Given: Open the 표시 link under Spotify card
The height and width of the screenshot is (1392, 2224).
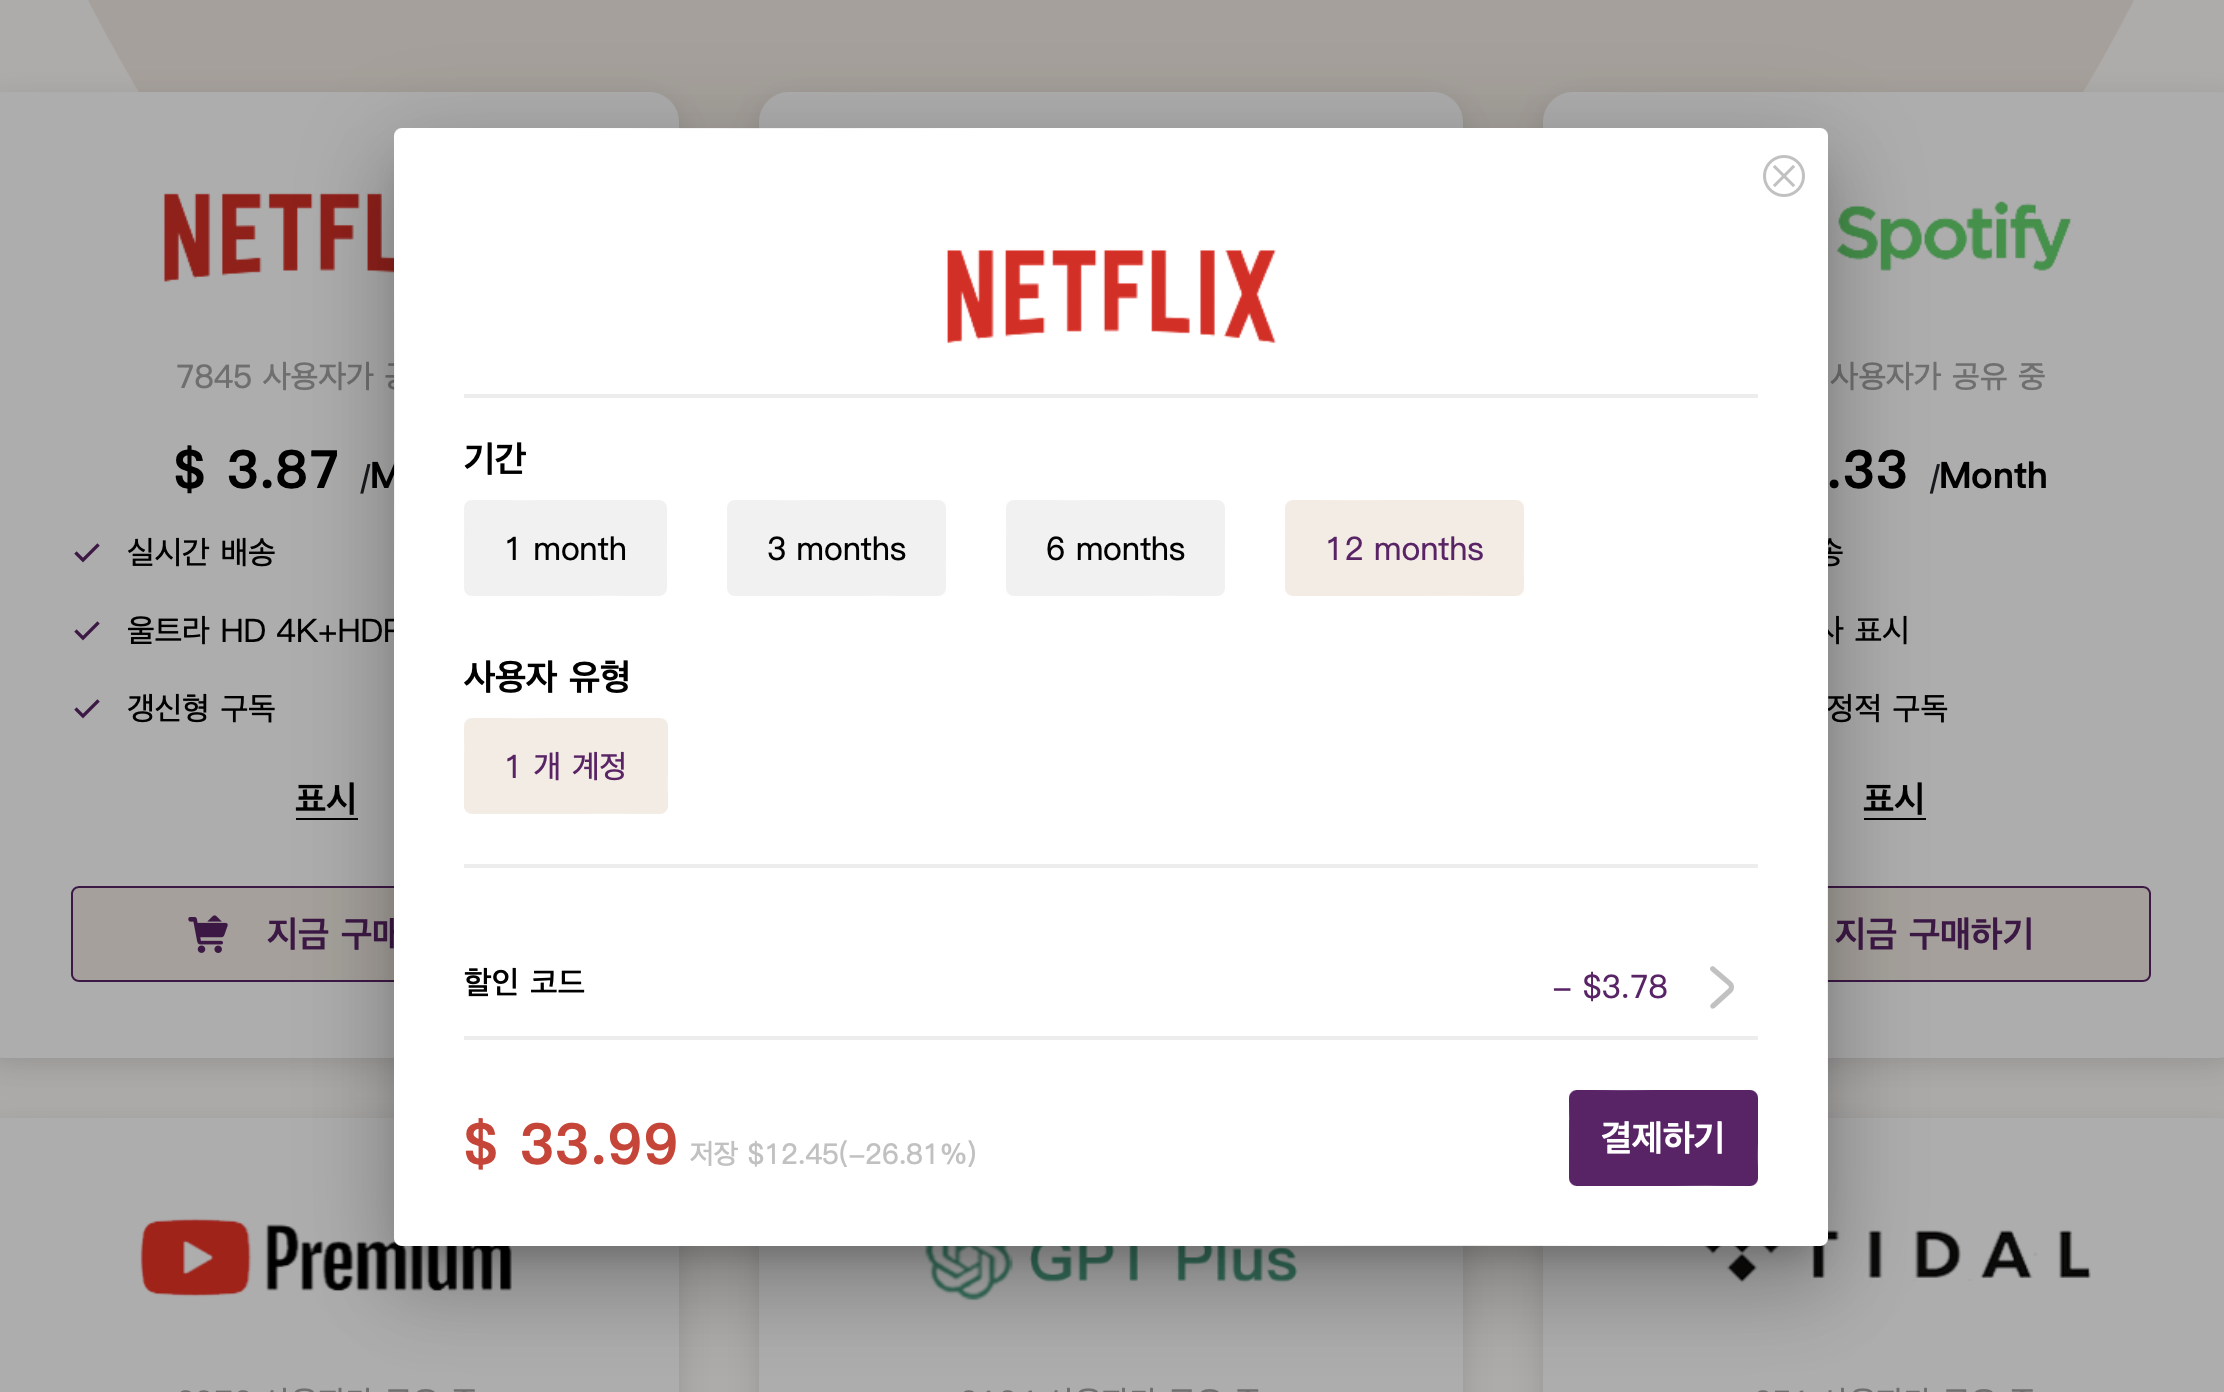Looking at the screenshot, I should [1893, 799].
